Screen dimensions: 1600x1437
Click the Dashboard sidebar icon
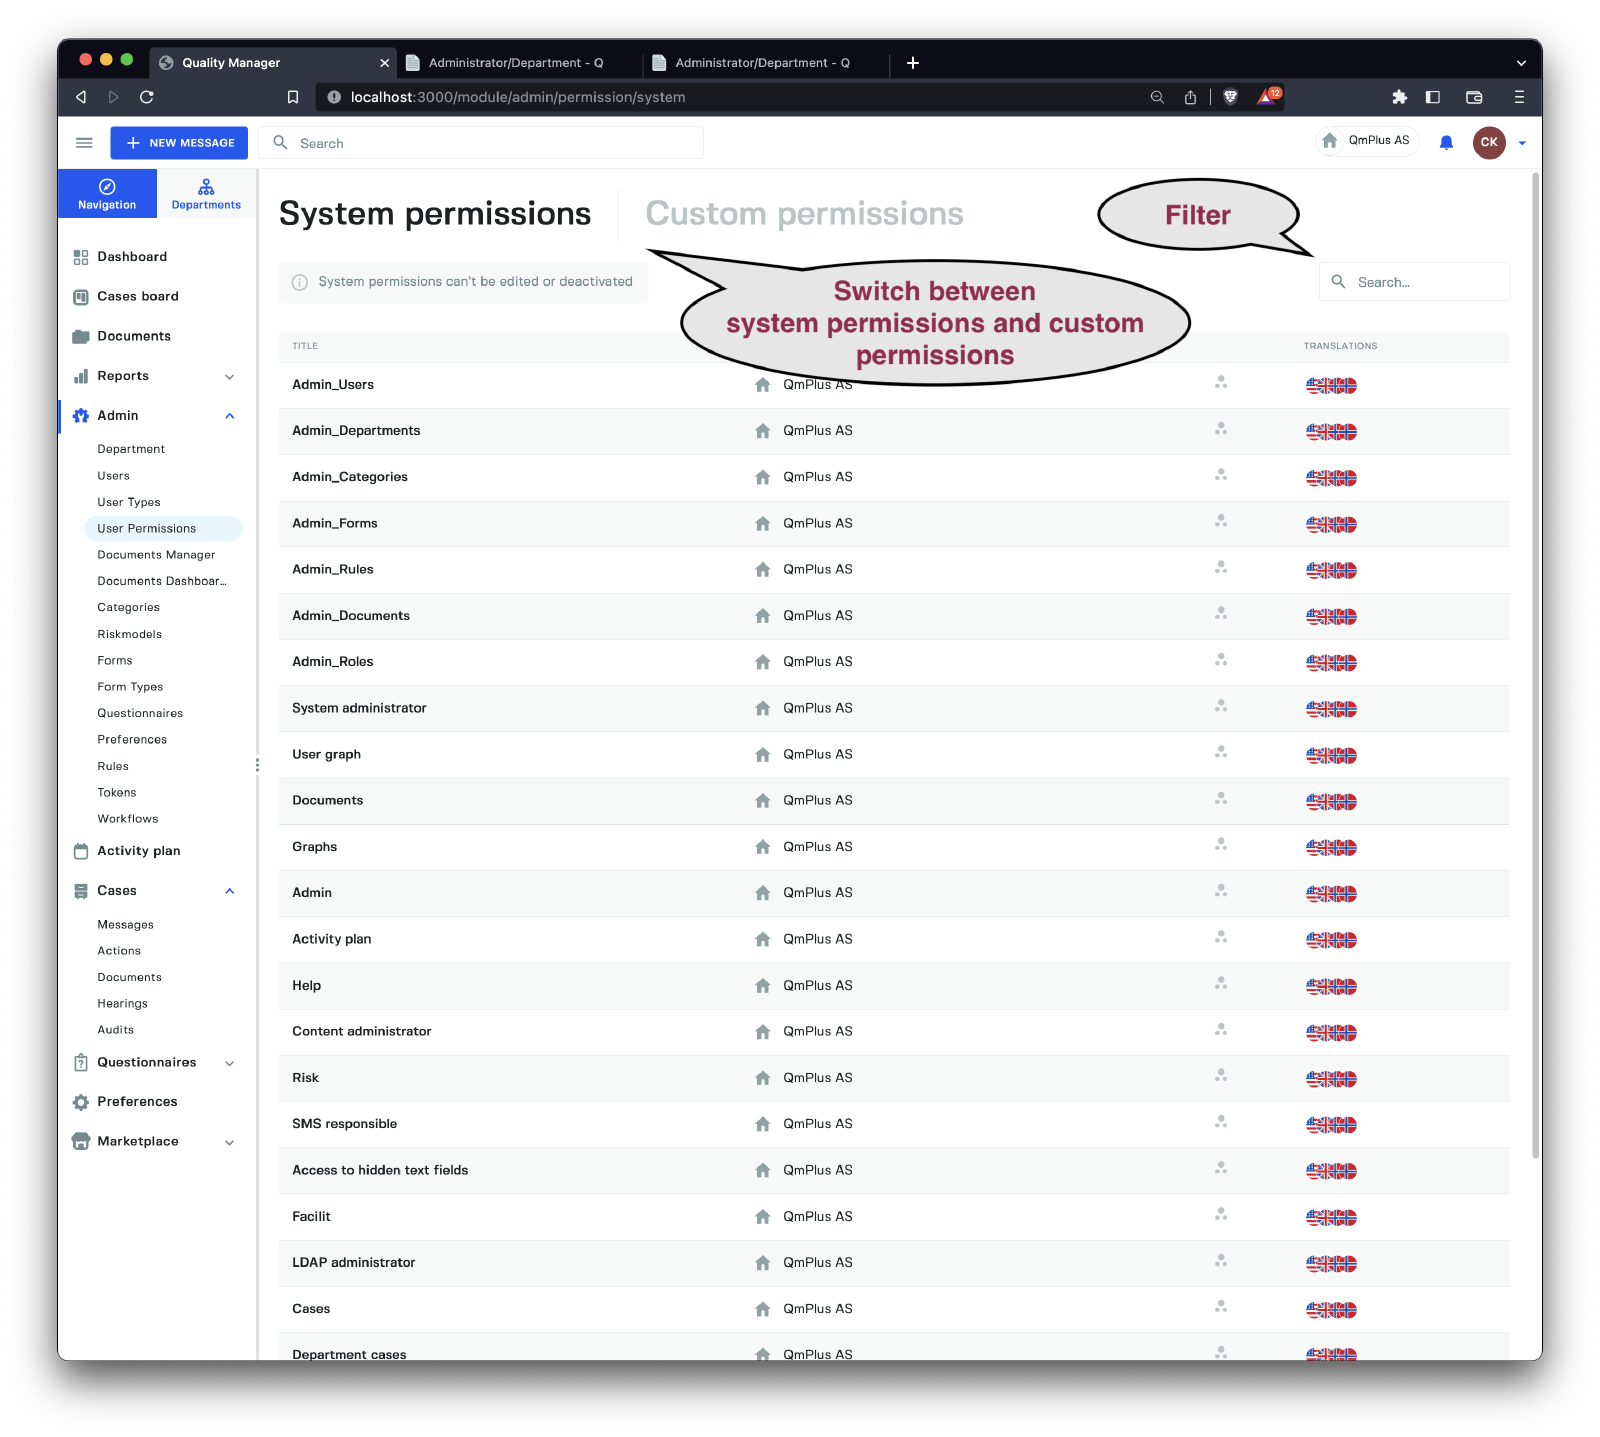point(81,257)
